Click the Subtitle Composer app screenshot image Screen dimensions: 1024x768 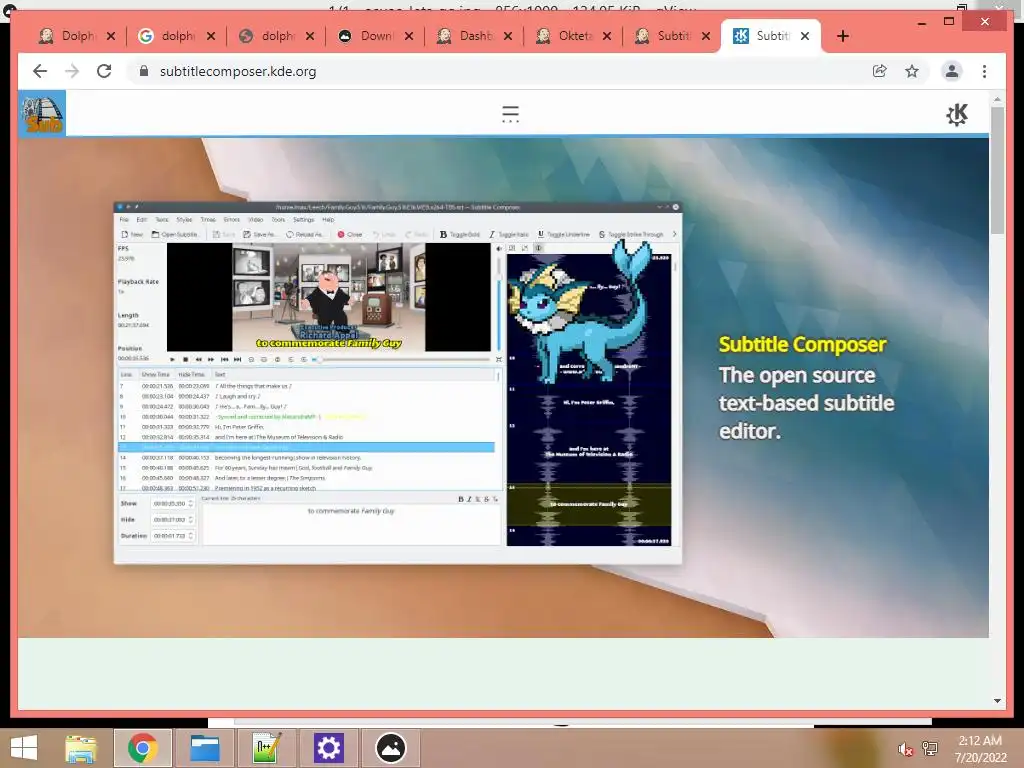coord(398,383)
